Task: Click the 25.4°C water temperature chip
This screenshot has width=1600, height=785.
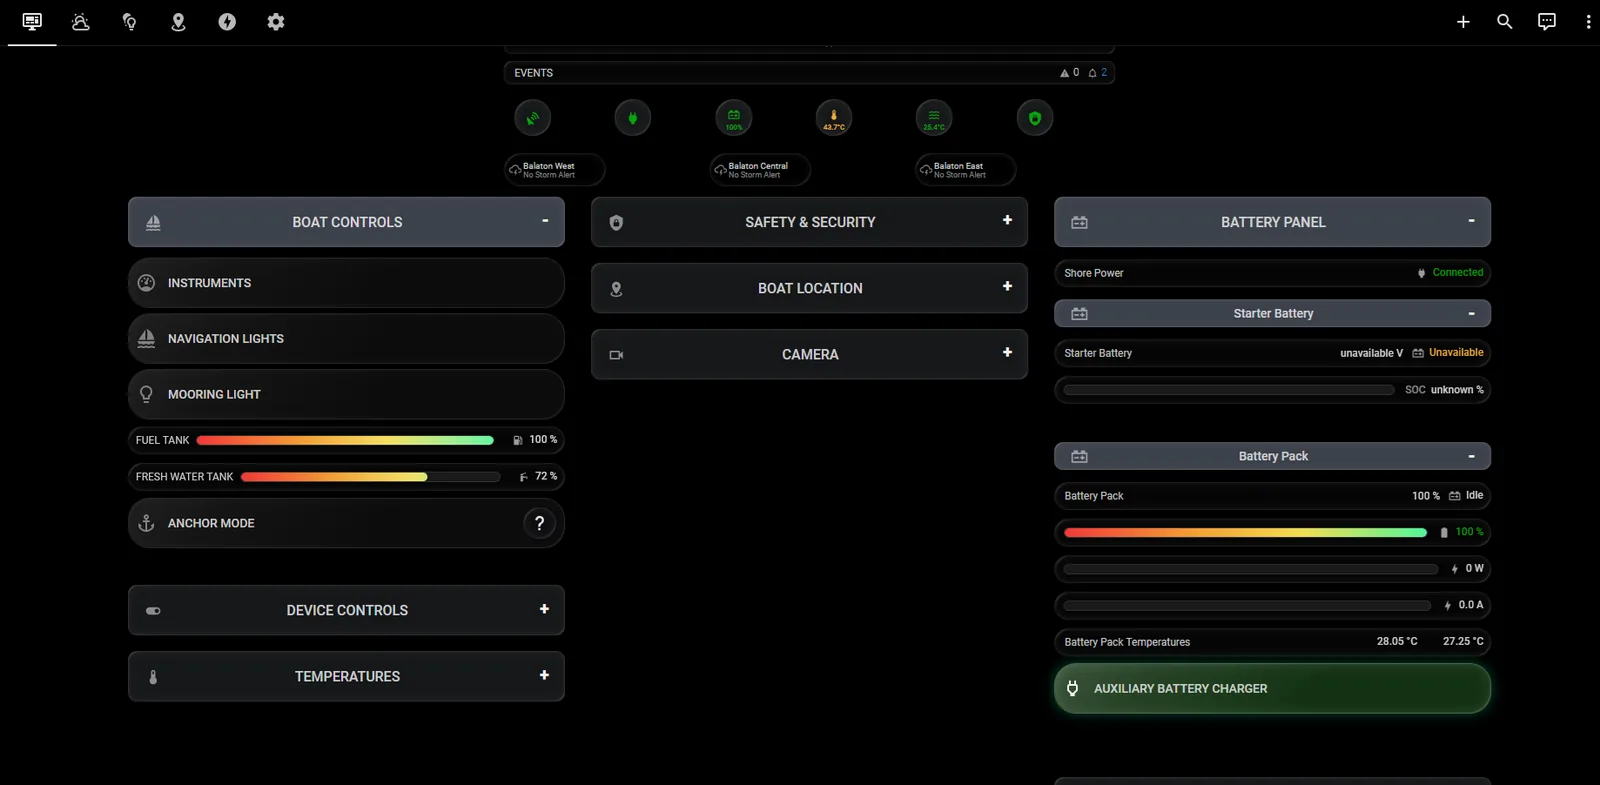Action: 934,118
